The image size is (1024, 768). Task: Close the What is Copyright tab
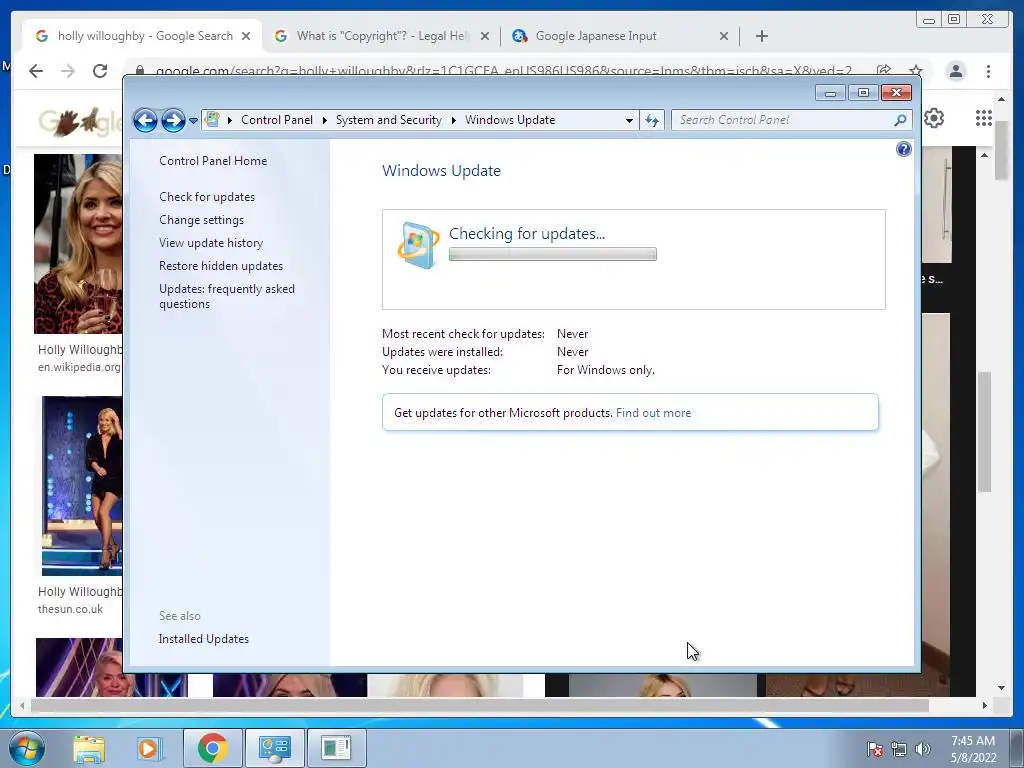(x=485, y=36)
